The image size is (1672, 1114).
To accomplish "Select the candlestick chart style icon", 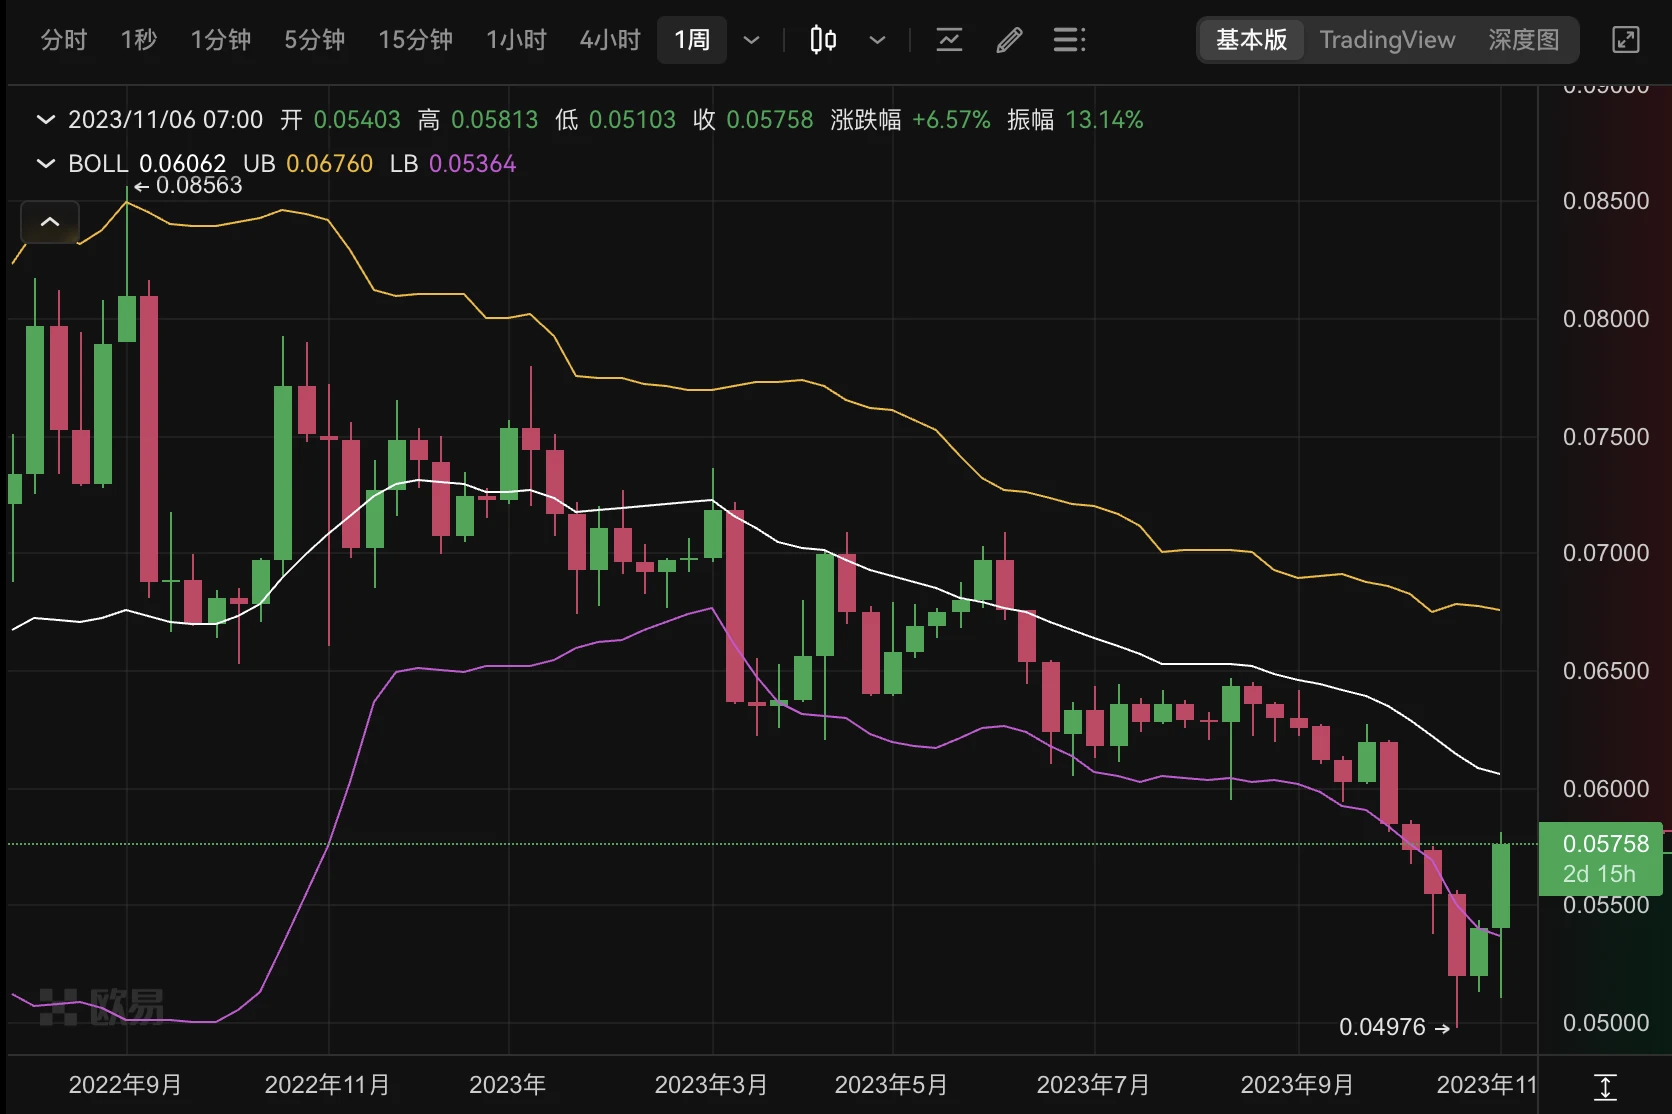I will [x=821, y=40].
